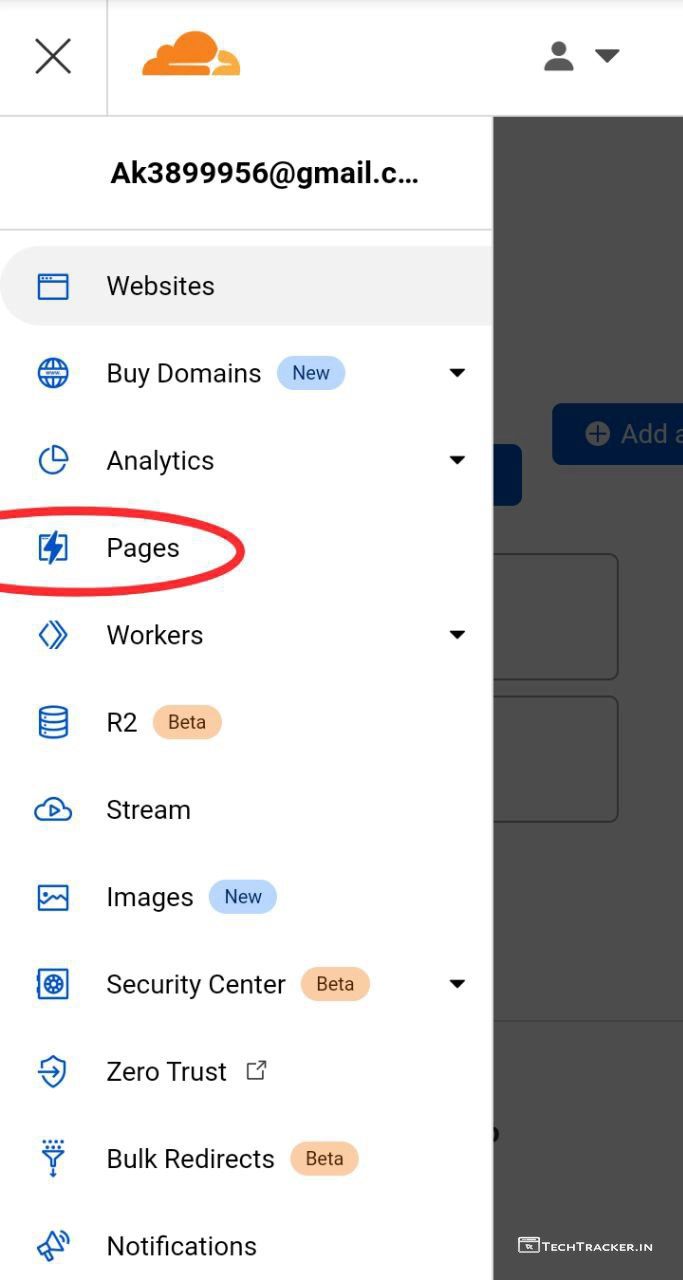Select the account email header

click(x=264, y=174)
